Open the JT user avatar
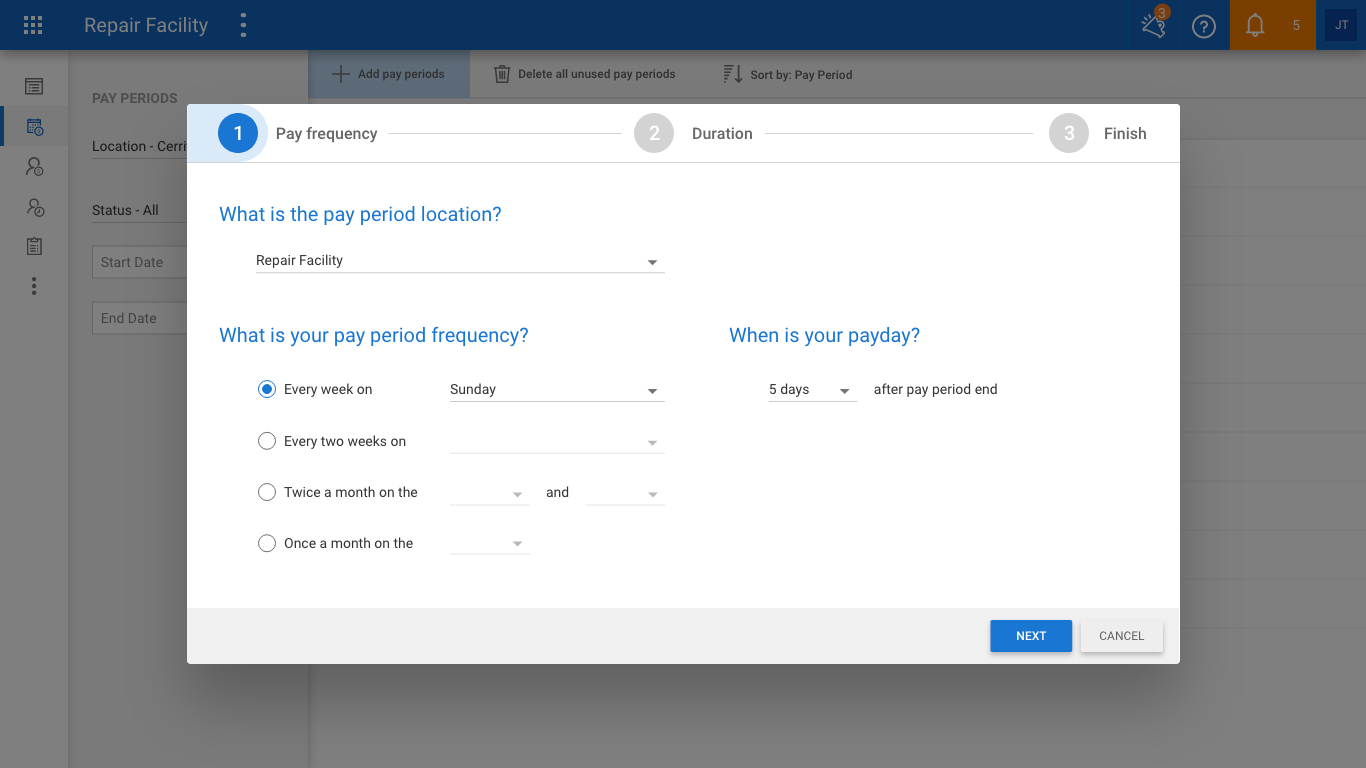 [1341, 25]
